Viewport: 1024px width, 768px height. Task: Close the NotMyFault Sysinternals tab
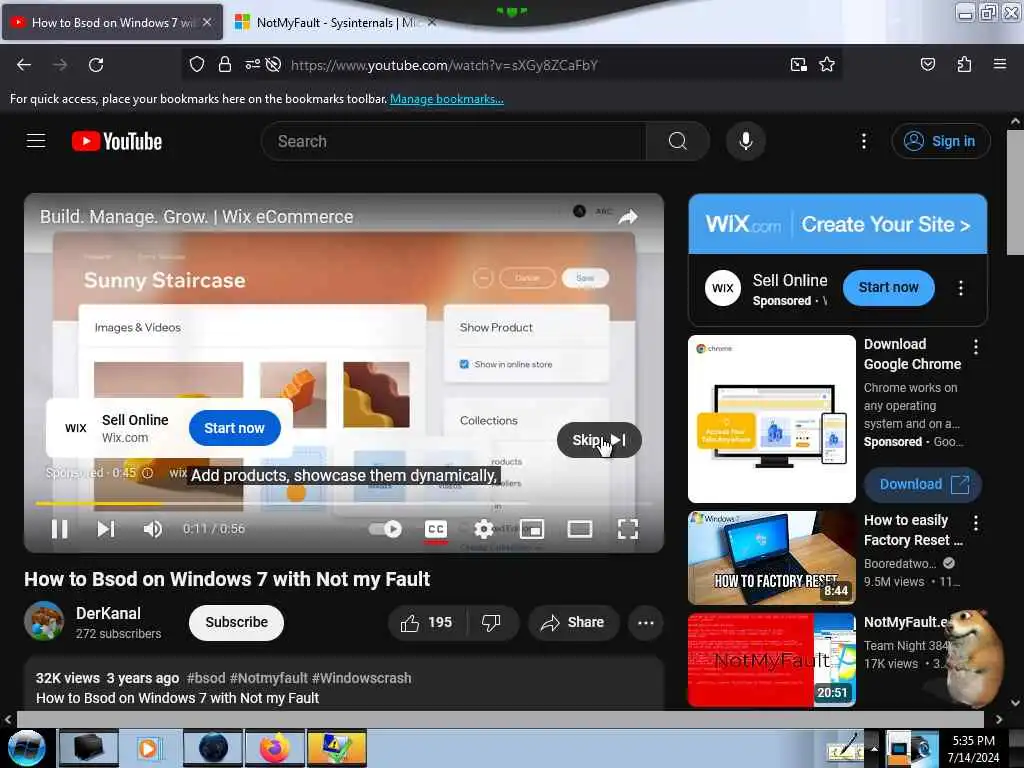(x=432, y=23)
